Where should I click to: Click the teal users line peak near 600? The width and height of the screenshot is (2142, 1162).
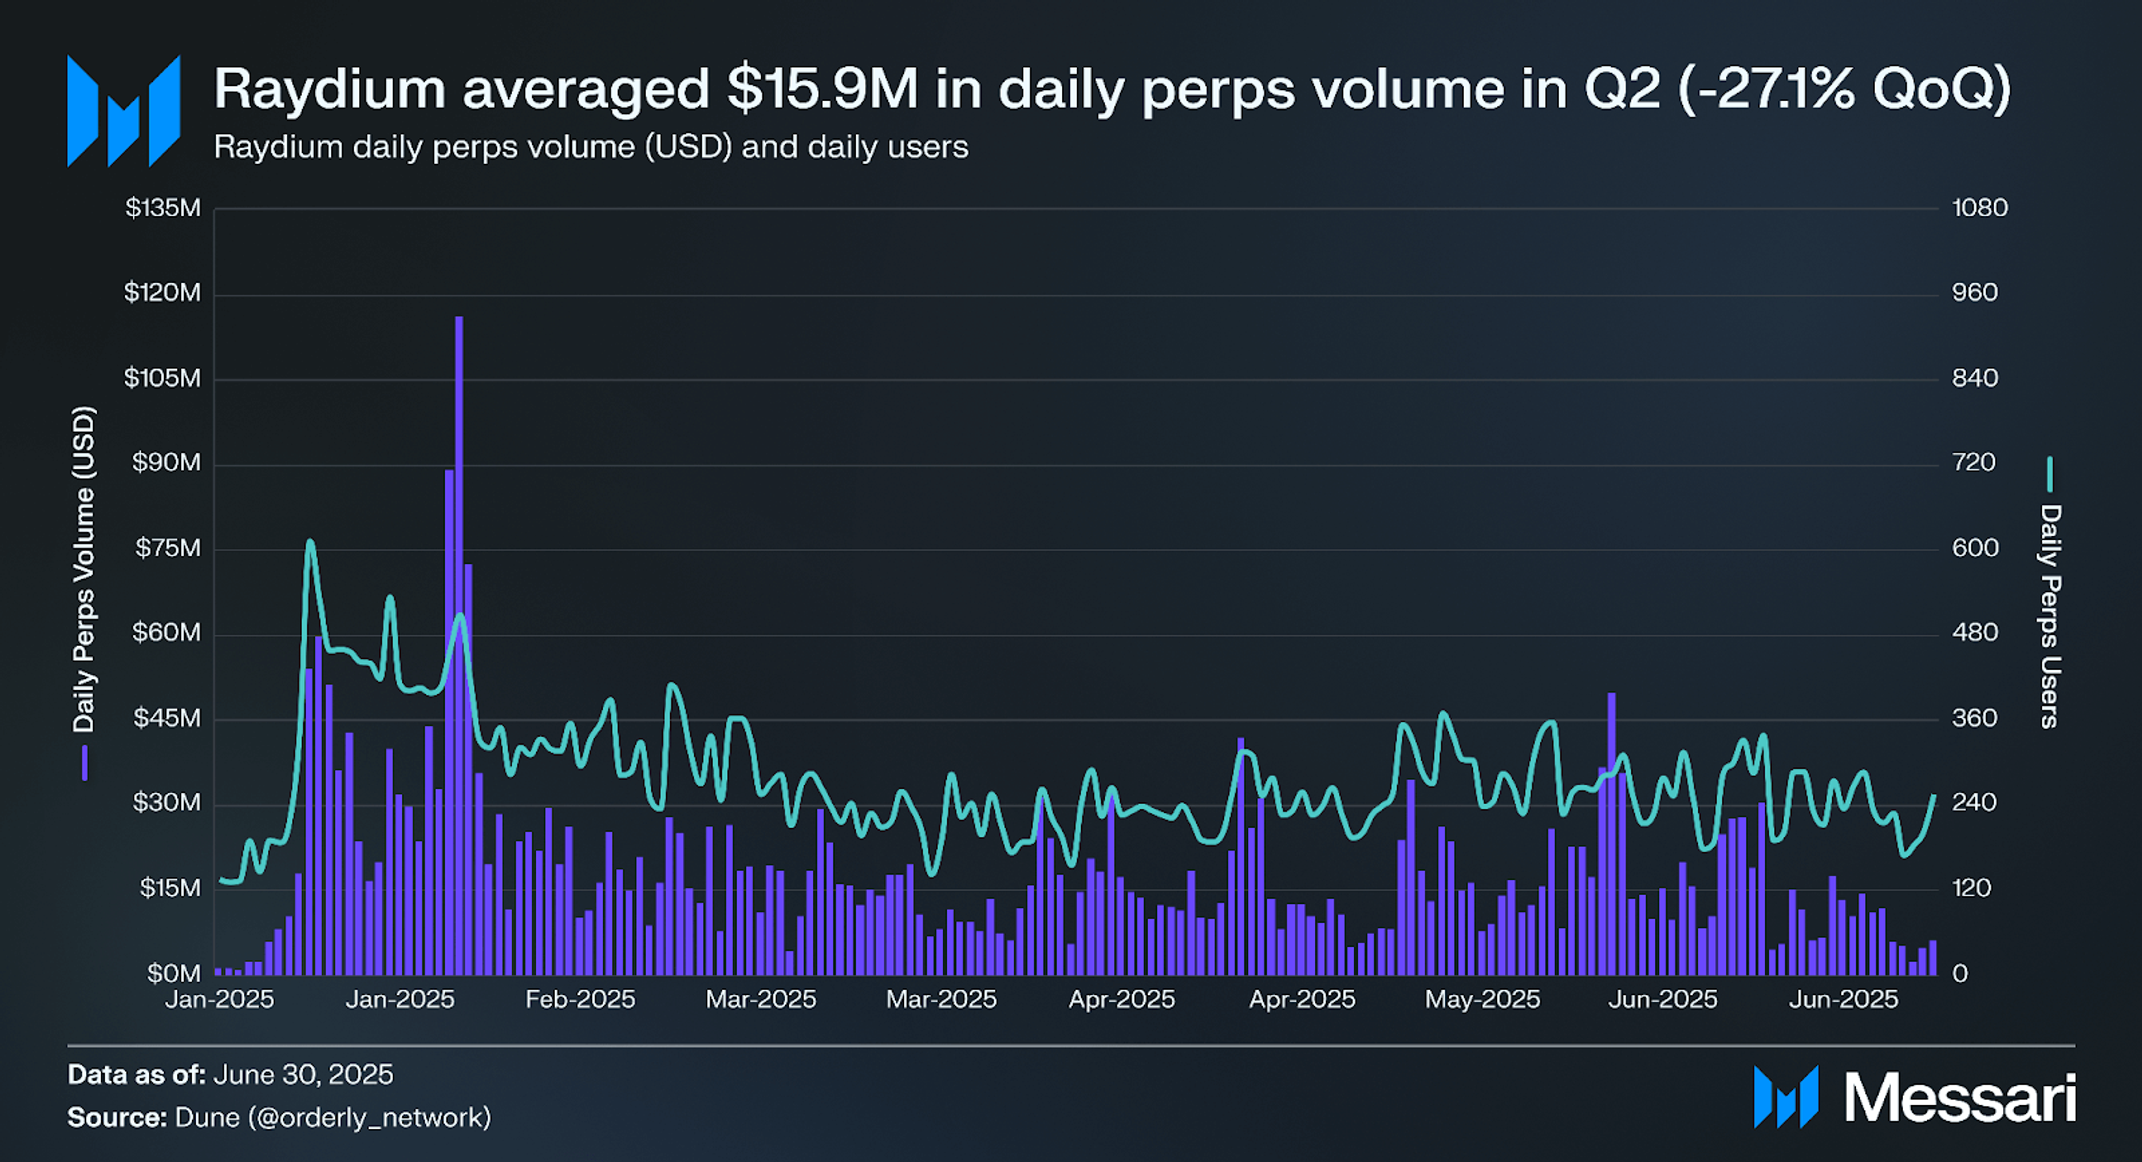[x=310, y=544]
